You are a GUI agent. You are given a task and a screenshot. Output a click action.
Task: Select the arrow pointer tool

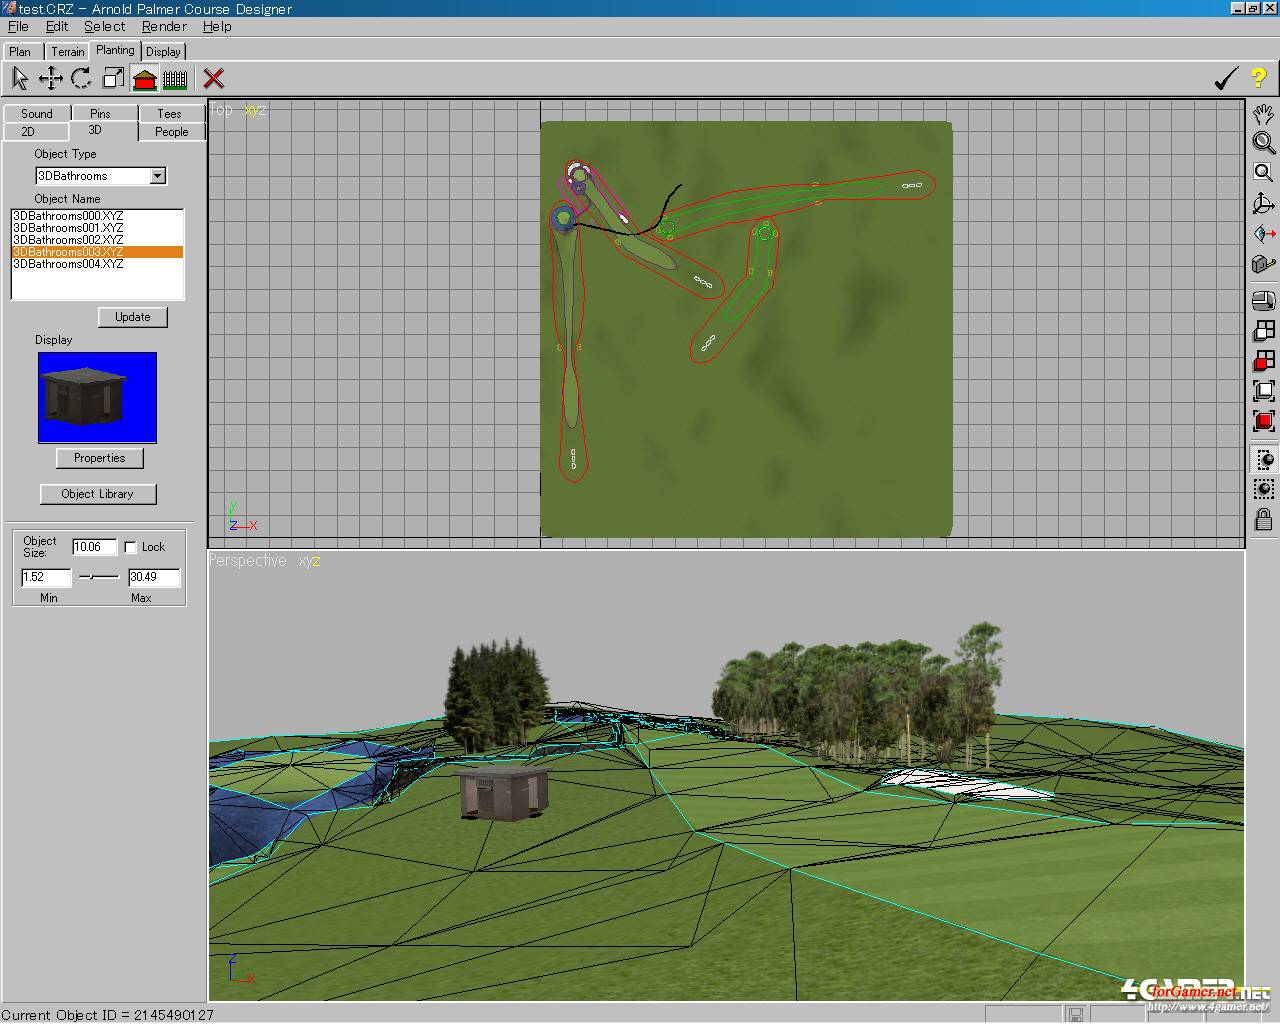(x=19, y=78)
